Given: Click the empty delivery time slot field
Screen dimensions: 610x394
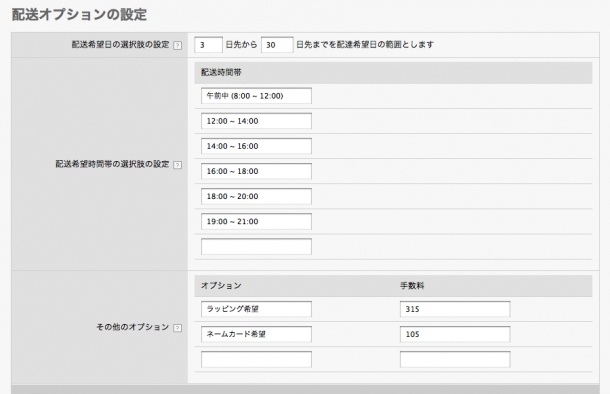Looking at the screenshot, I should pyautogui.click(x=256, y=247).
